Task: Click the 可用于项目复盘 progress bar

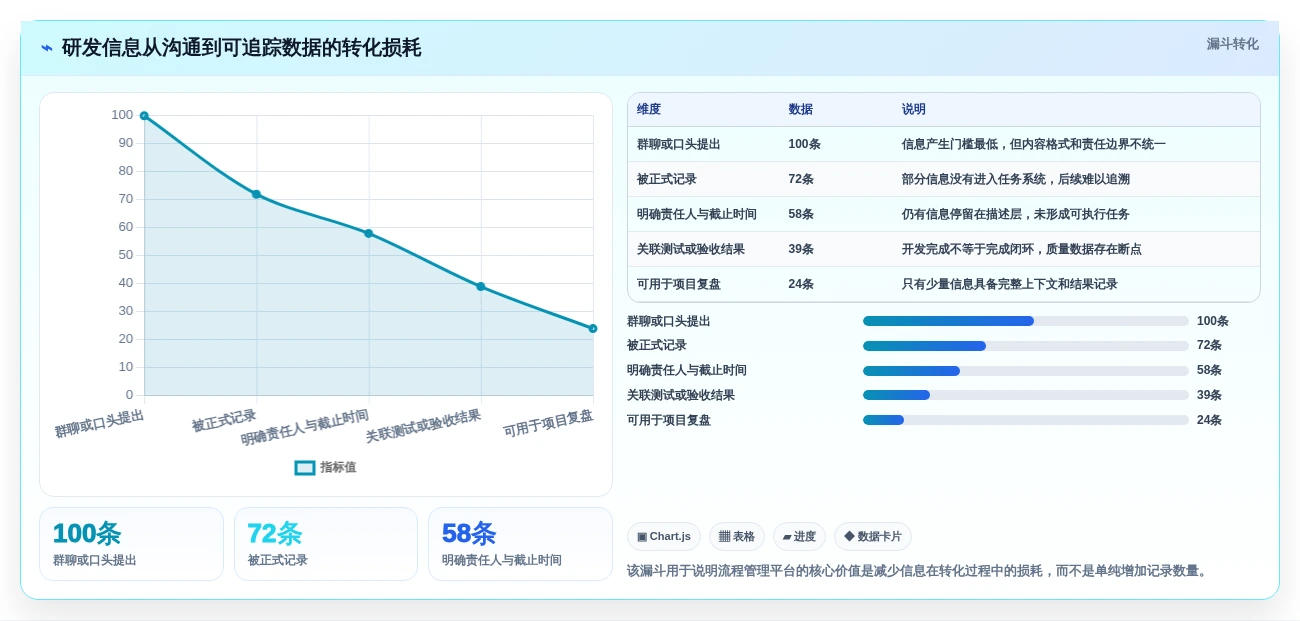Action: pyautogui.click(x=1026, y=420)
